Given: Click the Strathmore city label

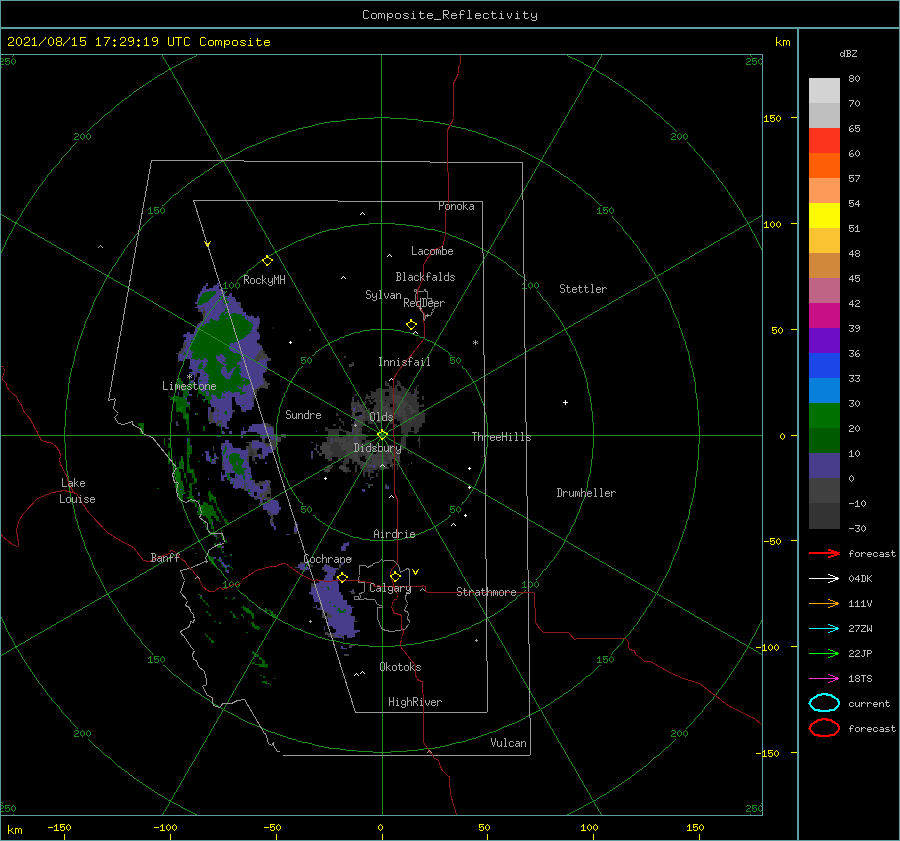Looking at the screenshot, I should coord(486,592).
